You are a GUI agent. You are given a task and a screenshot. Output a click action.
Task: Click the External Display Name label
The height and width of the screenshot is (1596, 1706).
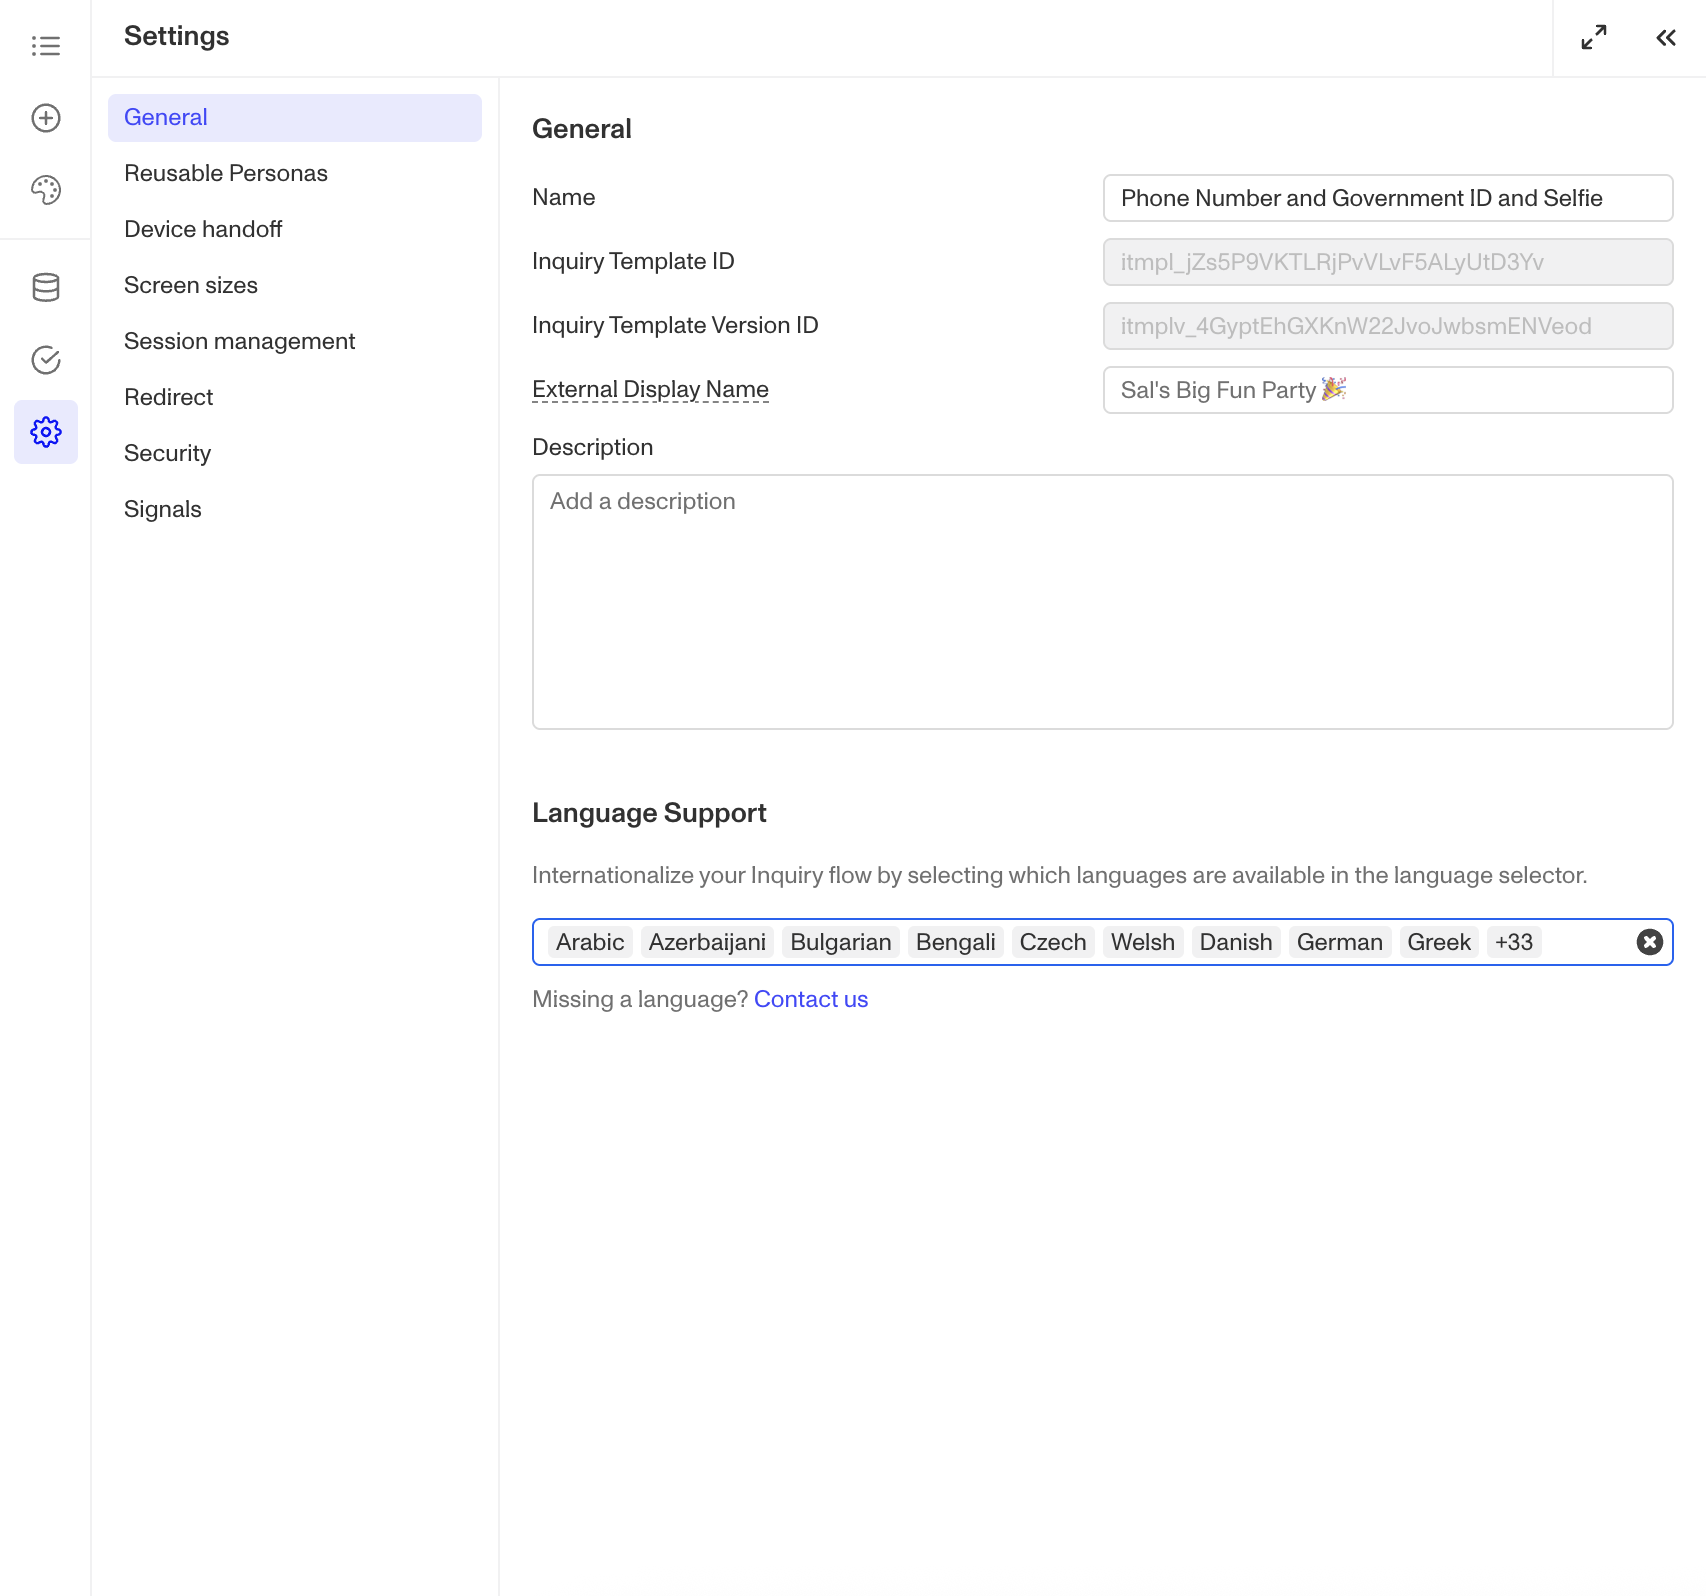[650, 389]
